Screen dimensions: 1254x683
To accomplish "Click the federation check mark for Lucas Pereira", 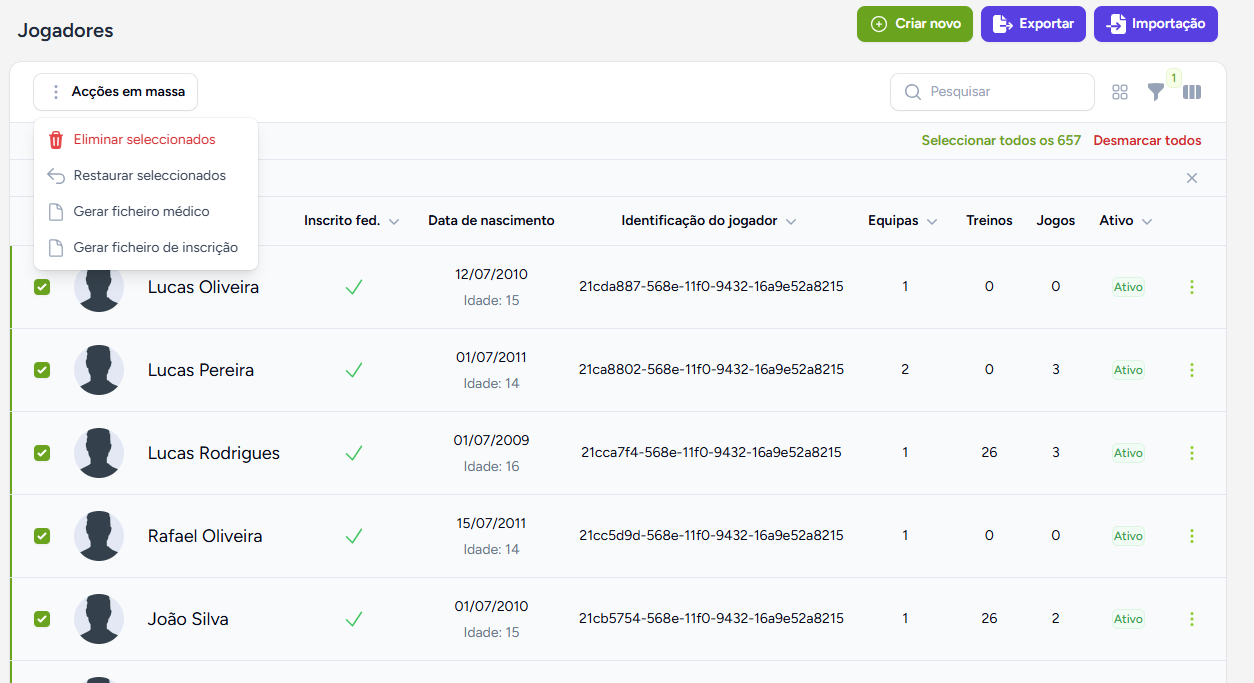I will [353, 370].
